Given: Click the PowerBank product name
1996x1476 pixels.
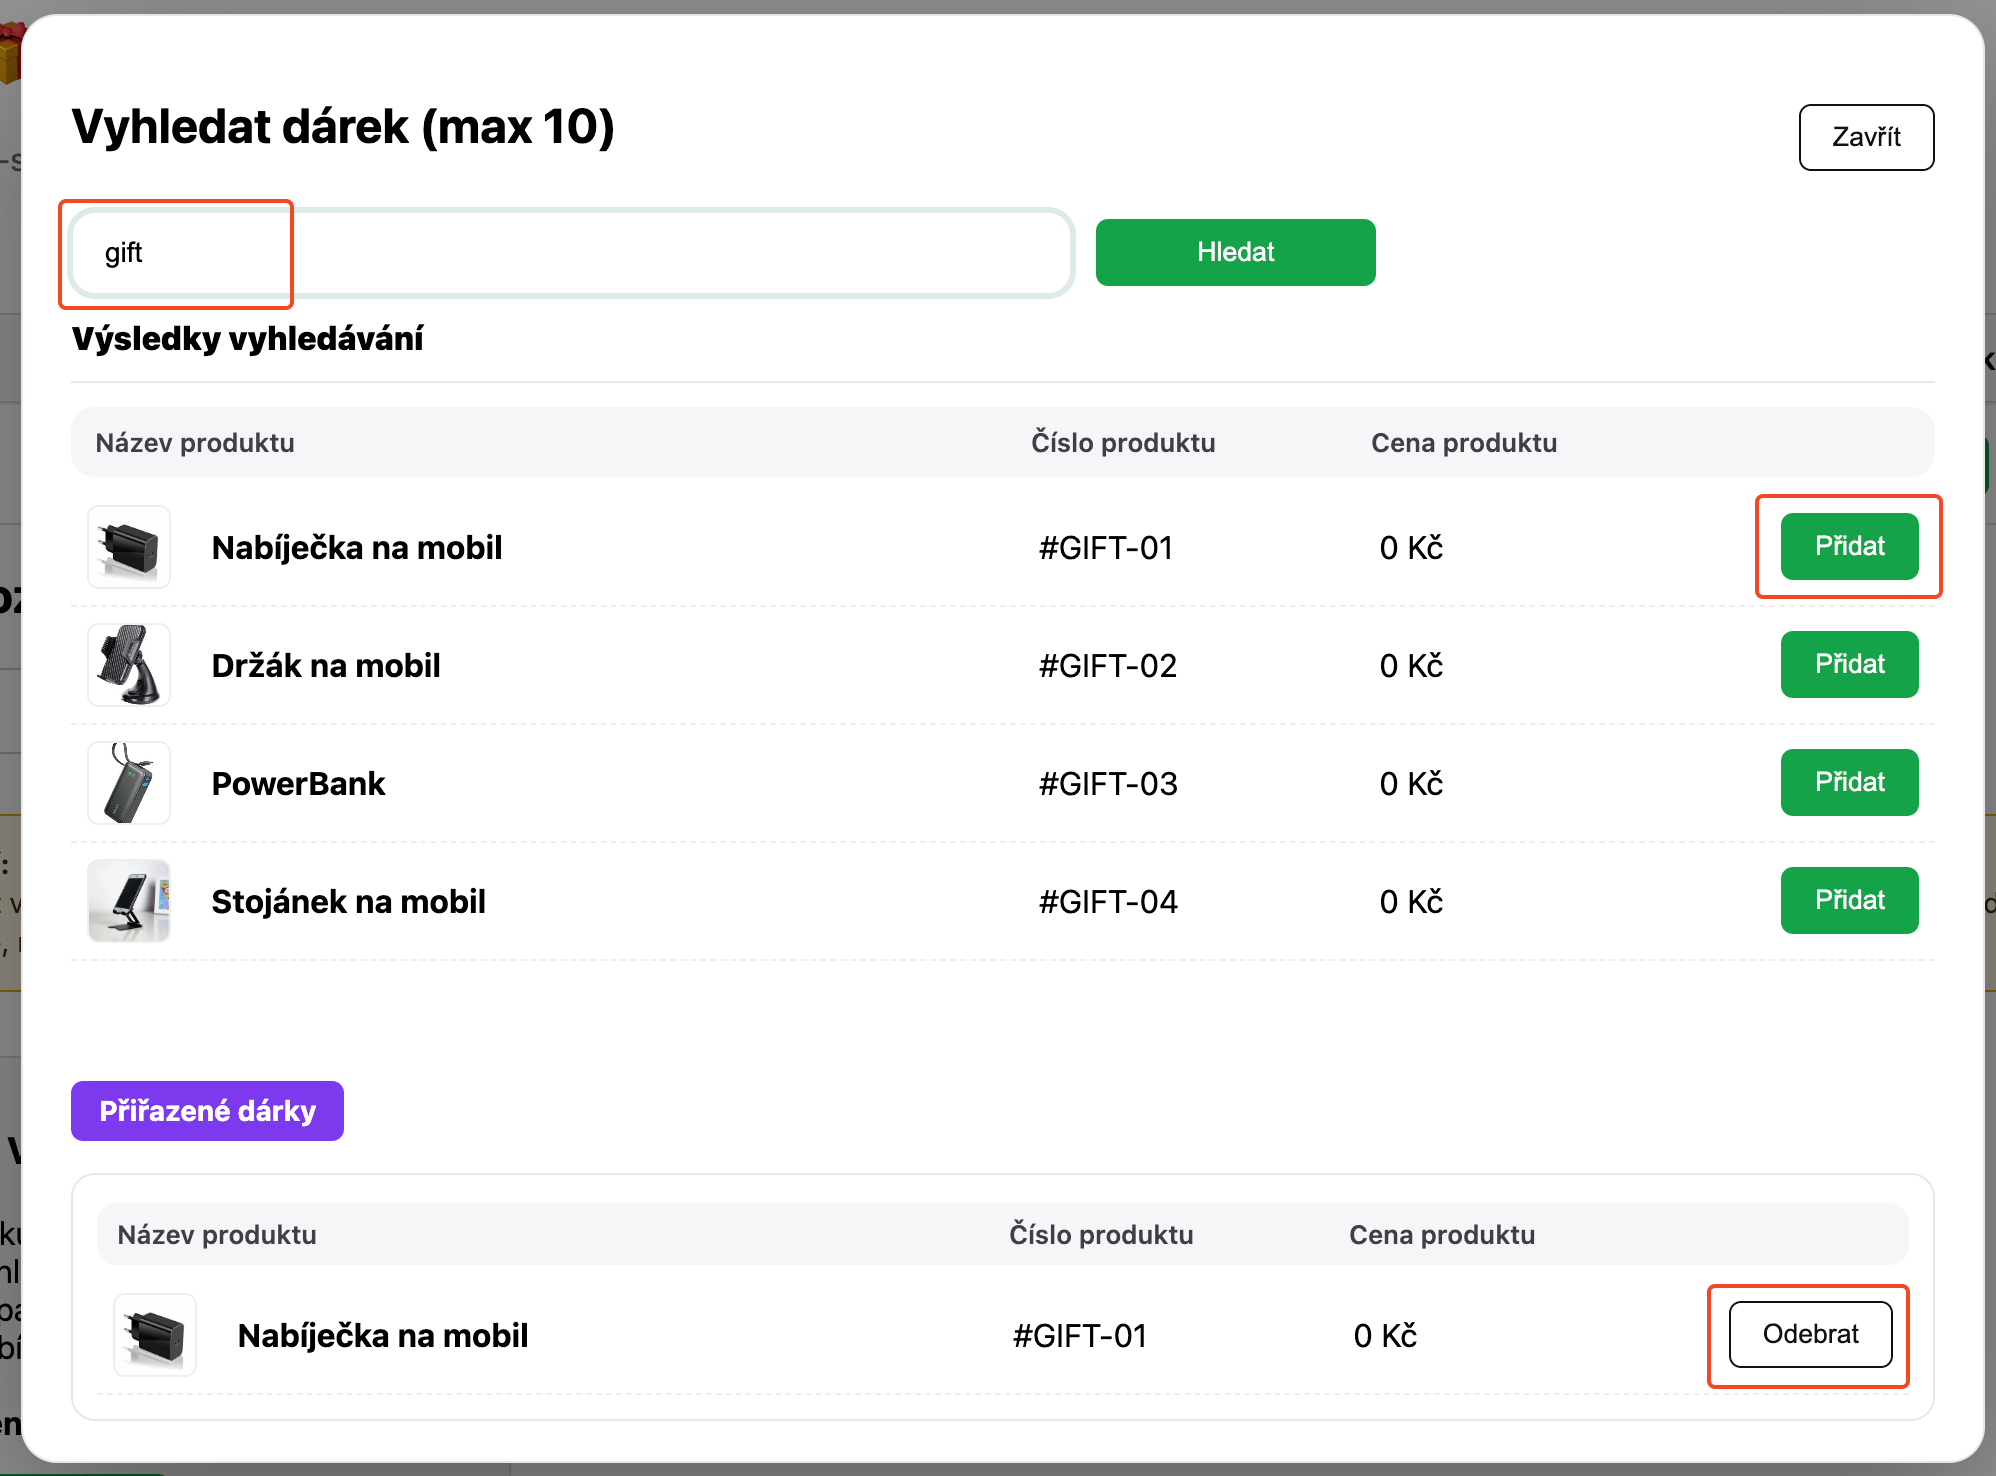Looking at the screenshot, I should pyautogui.click(x=298, y=784).
